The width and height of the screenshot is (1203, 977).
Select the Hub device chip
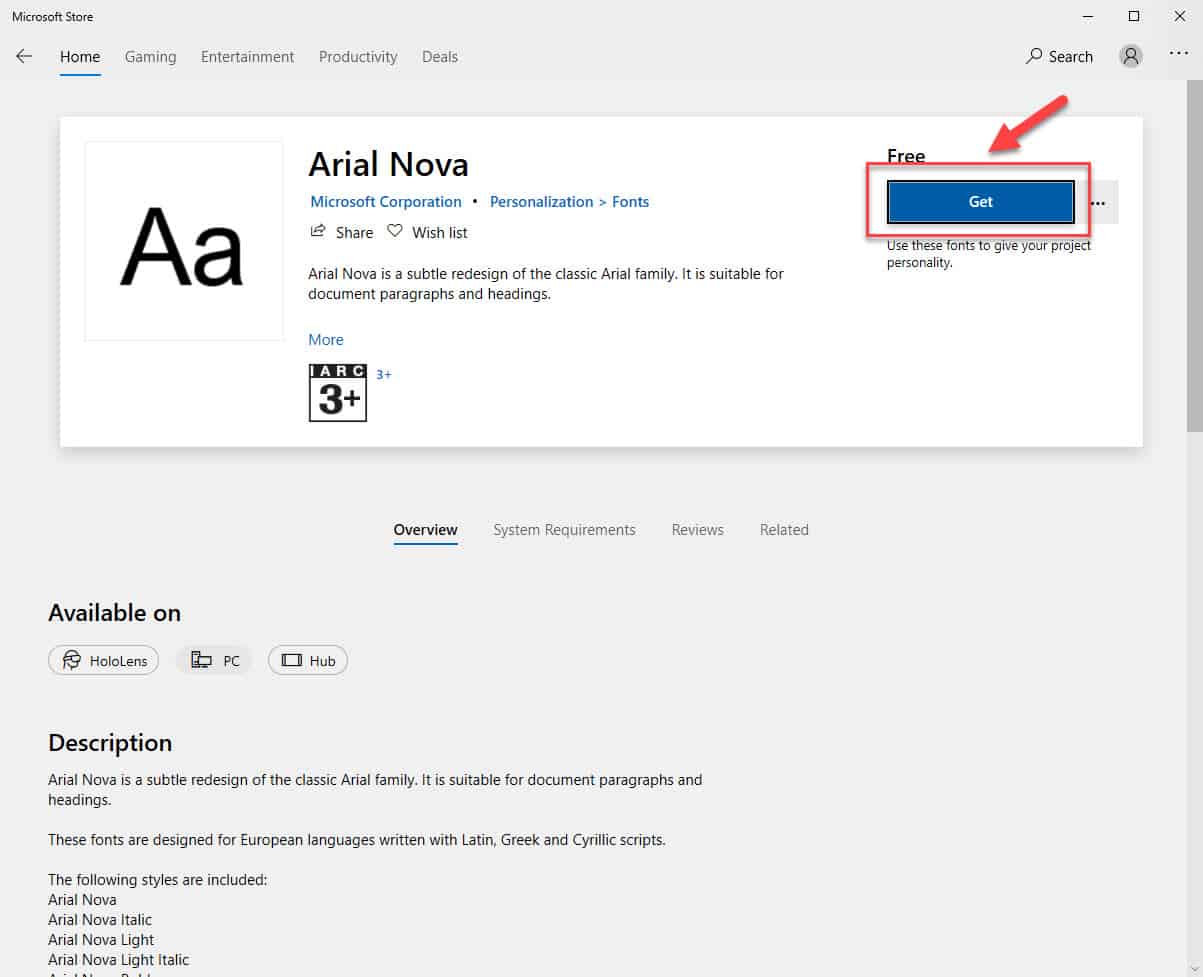pos(308,660)
